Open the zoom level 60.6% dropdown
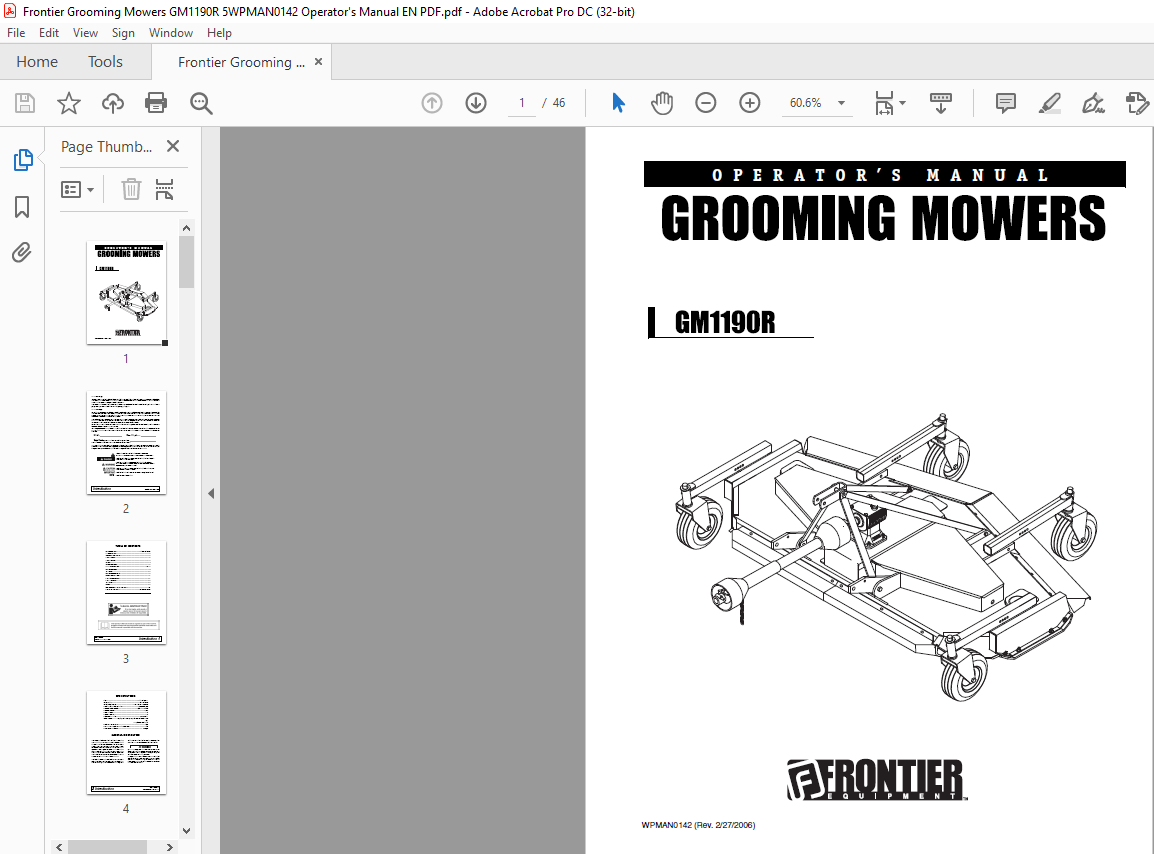The width and height of the screenshot is (1154, 854). 841,103
